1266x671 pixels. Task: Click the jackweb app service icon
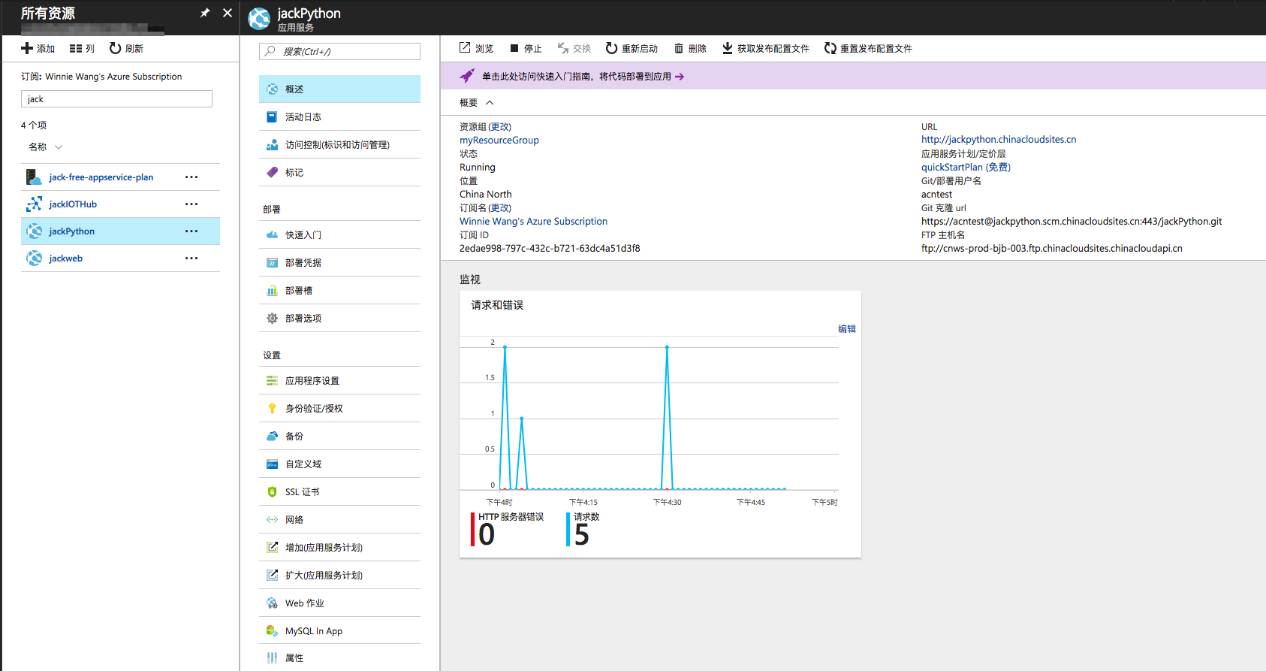tap(33, 258)
